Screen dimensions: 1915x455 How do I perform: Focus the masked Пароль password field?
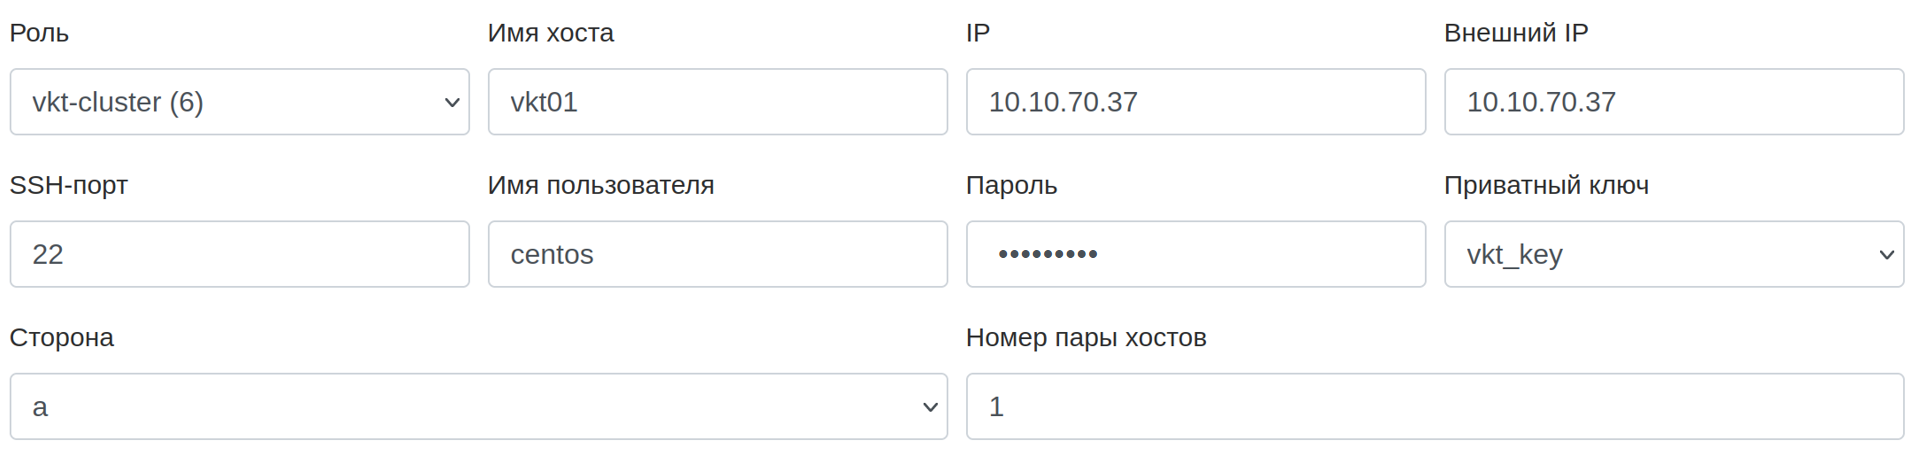1195,254
